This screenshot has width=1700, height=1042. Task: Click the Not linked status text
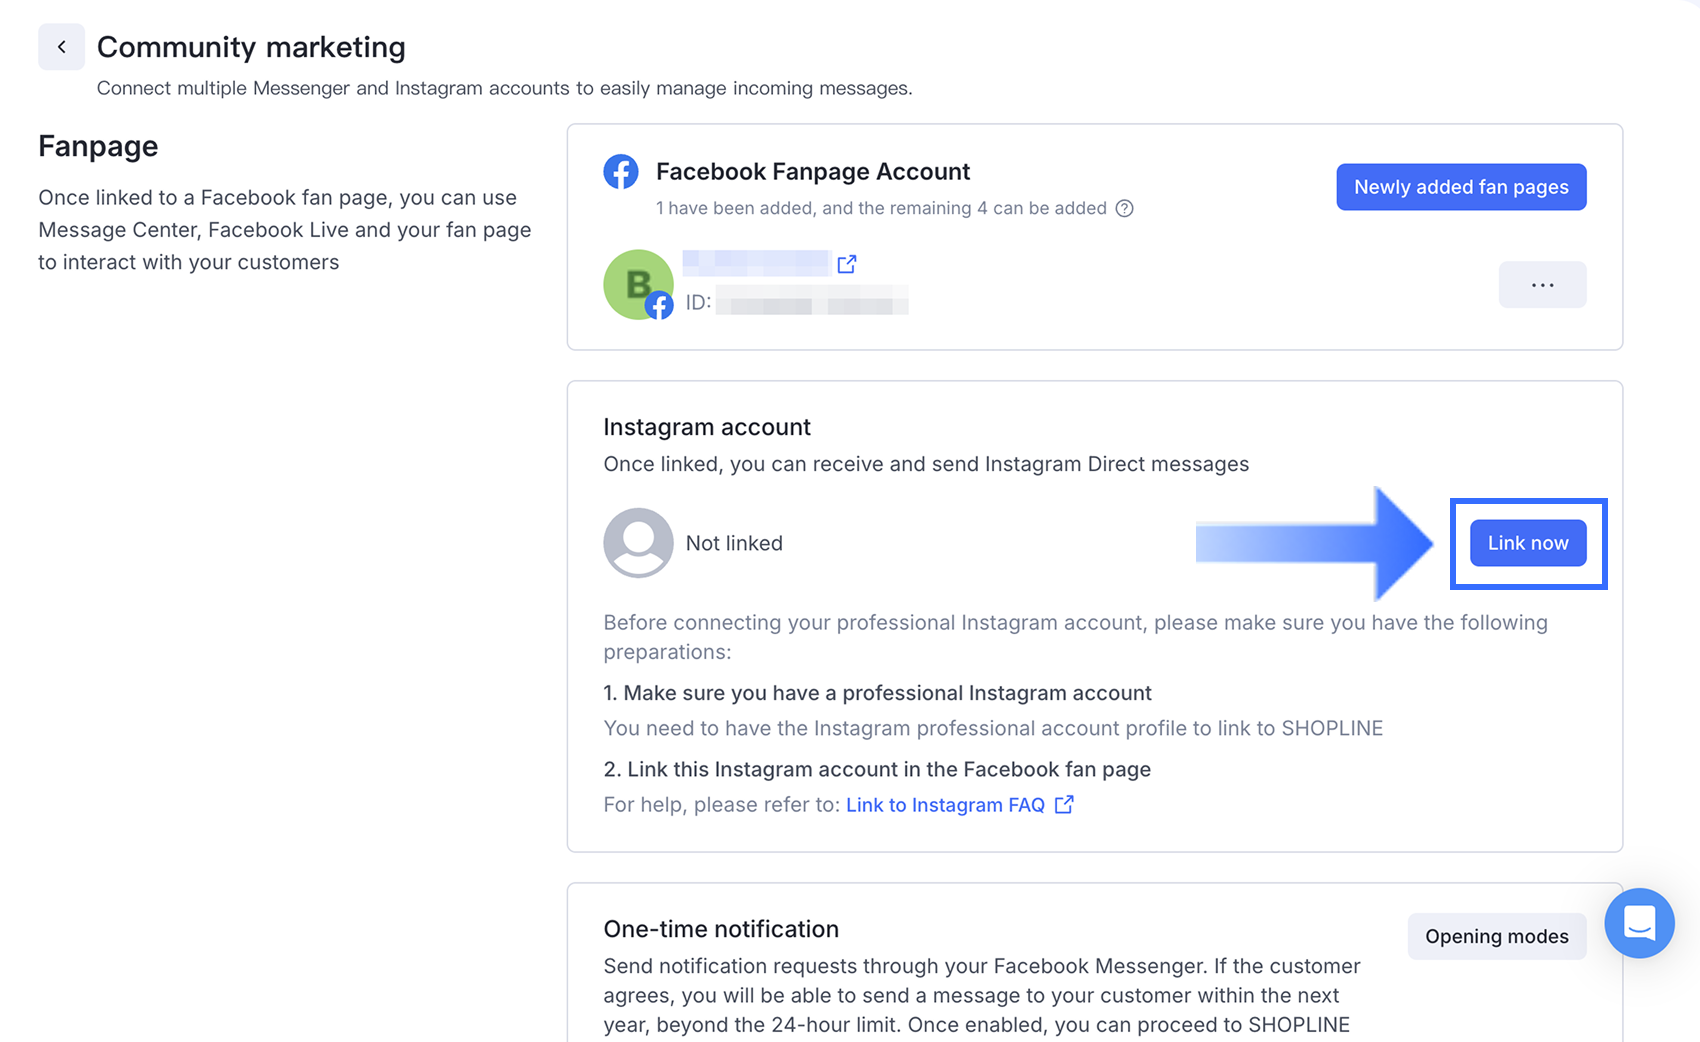[734, 543]
